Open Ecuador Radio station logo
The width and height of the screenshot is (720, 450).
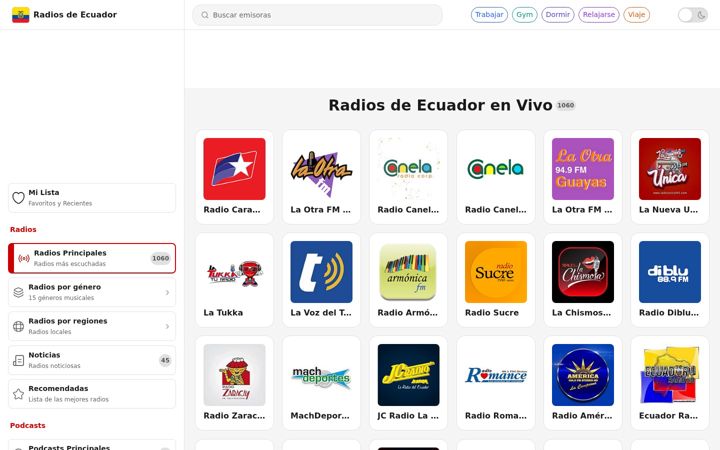[669, 375]
